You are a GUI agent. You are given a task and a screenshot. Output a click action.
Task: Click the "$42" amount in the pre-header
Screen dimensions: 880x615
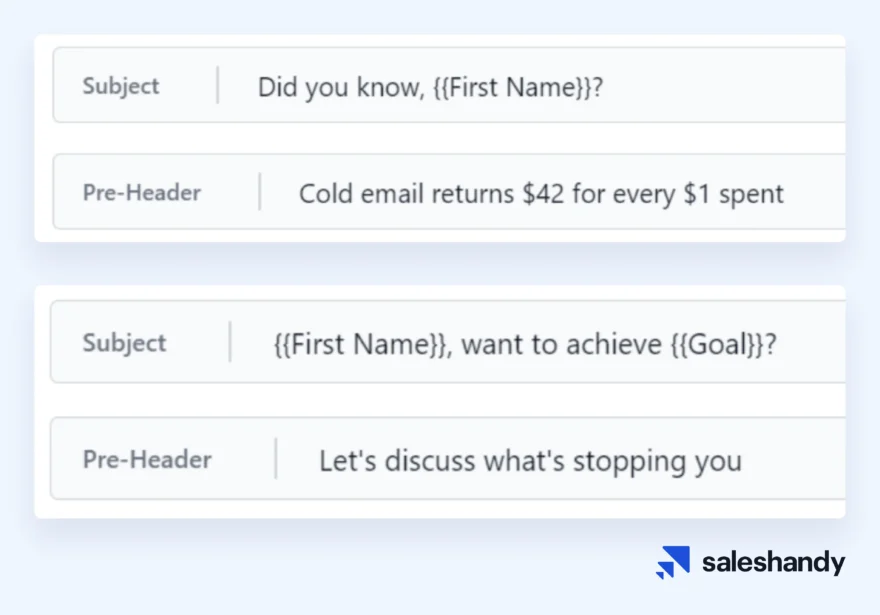pyautogui.click(x=543, y=193)
